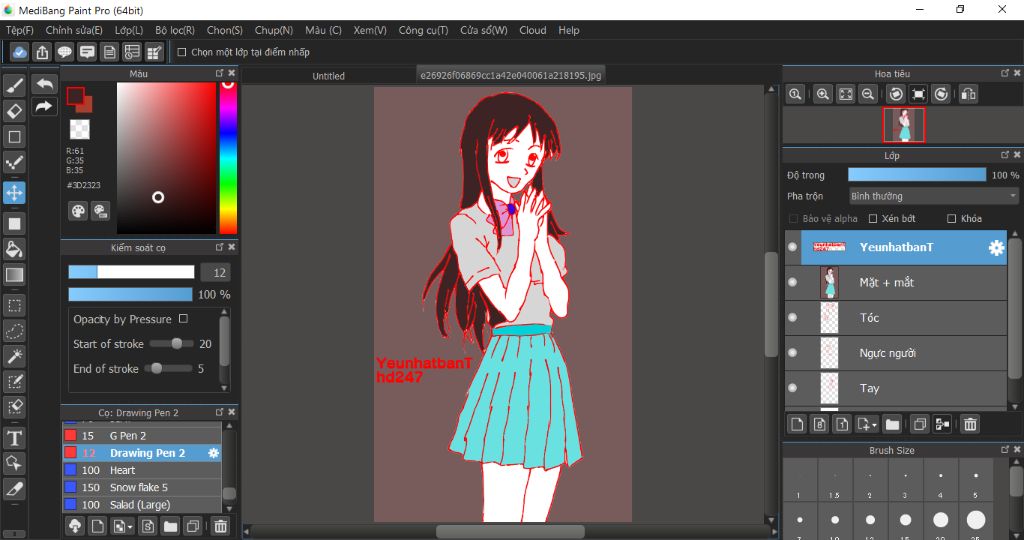This screenshot has height=540, width=1024.
Task: Open the Chỉnh sửa(E) menu
Action: [74, 30]
